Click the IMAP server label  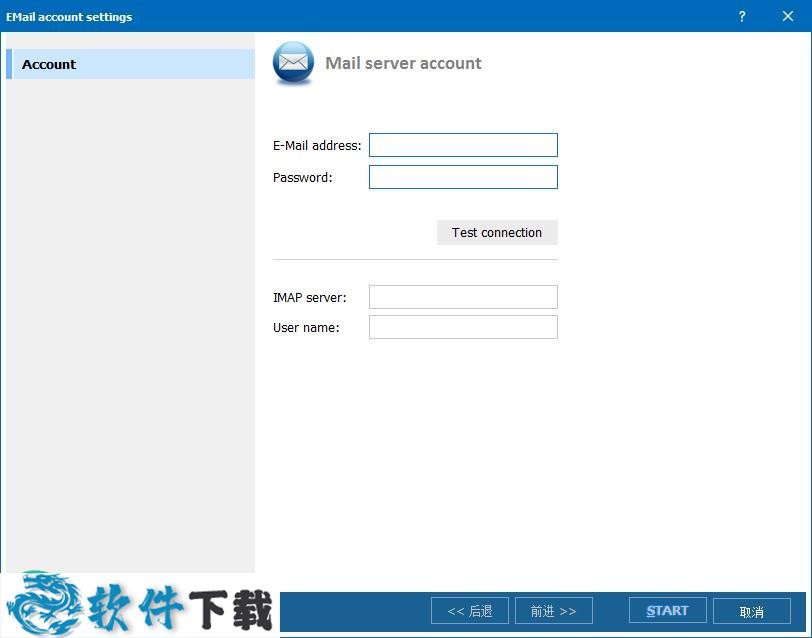pos(309,298)
